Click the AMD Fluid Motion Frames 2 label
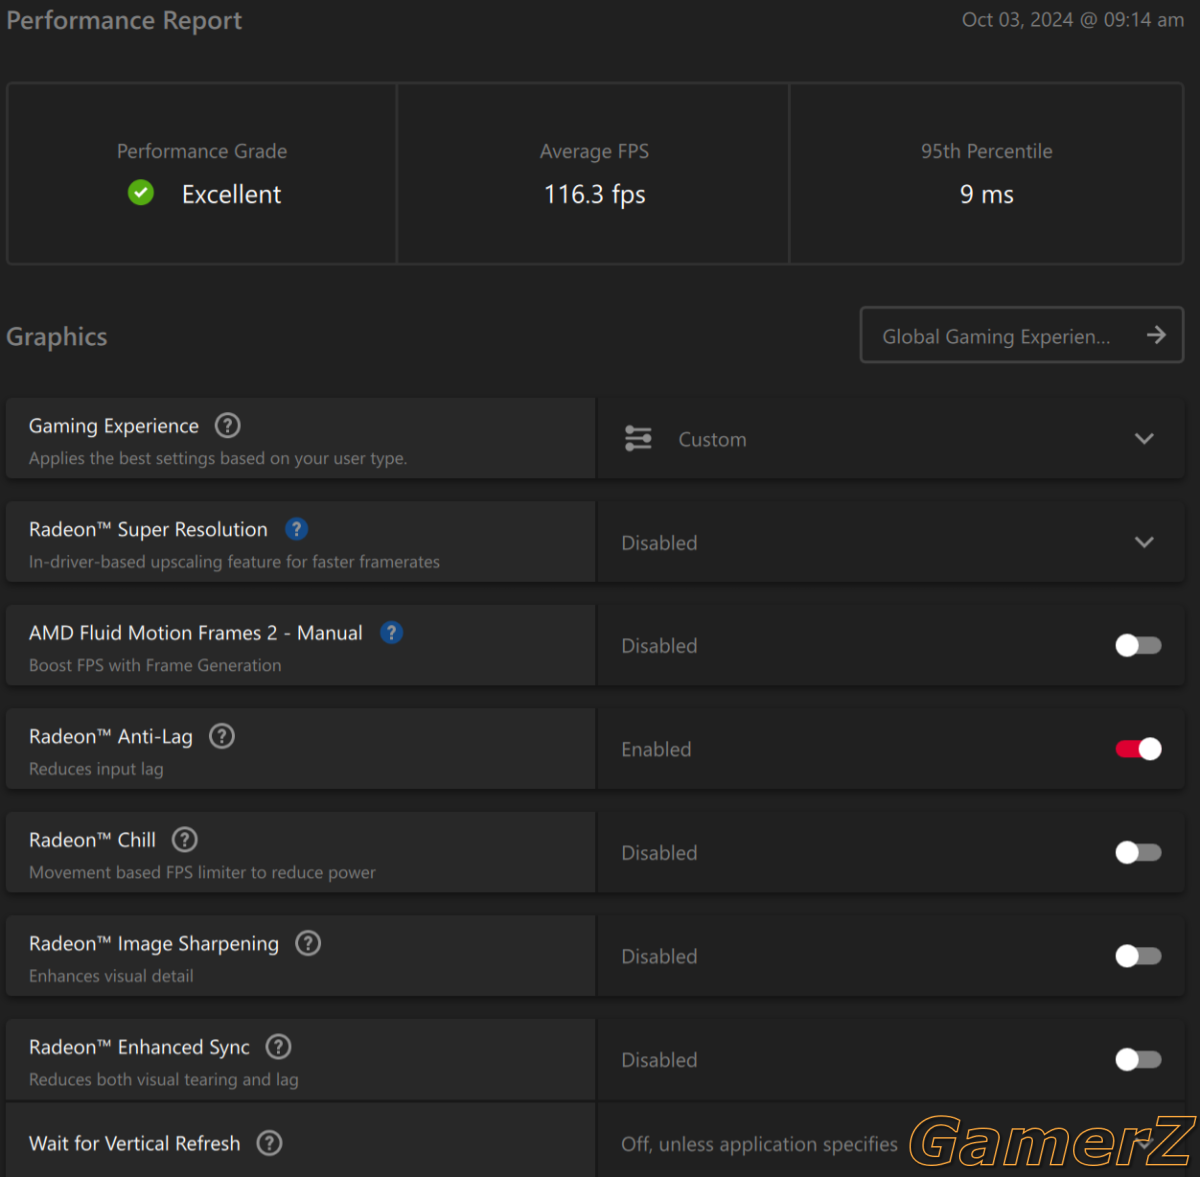 coord(196,633)
